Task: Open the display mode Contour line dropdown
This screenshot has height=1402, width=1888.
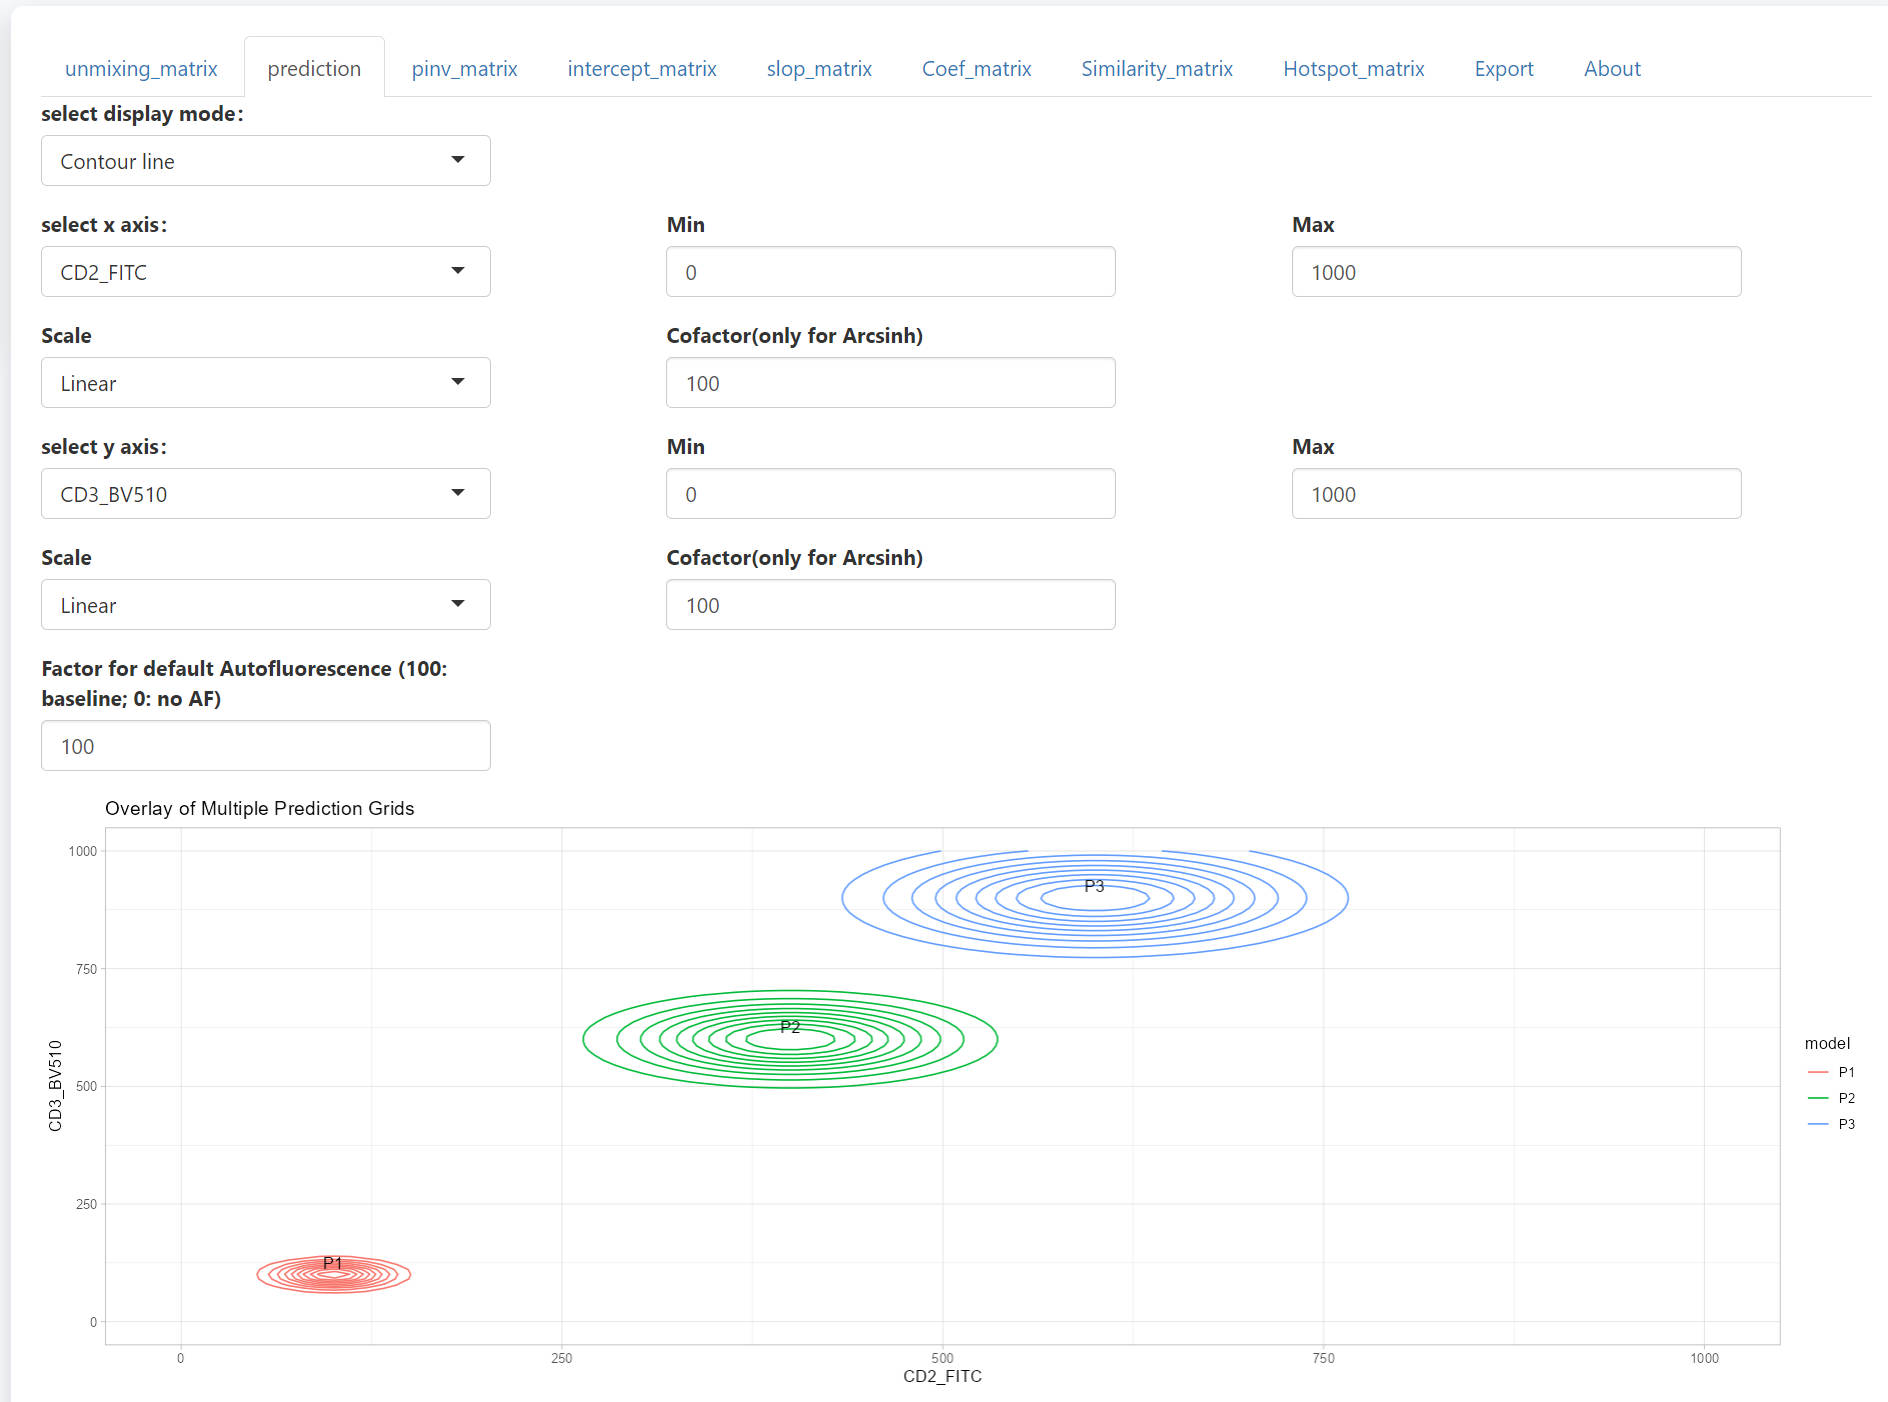Action: (x=265, y=161)
